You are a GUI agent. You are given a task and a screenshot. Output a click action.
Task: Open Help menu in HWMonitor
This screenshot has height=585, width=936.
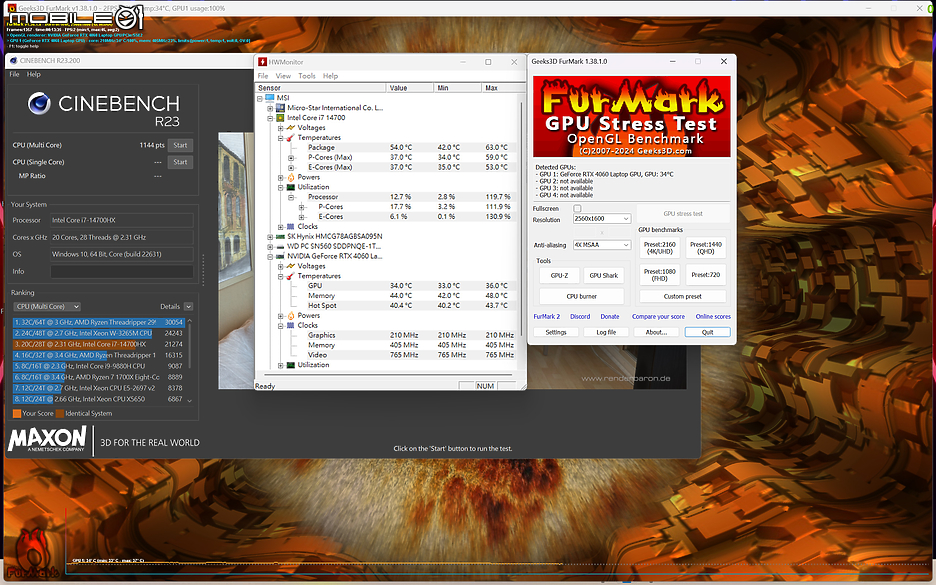pos(330,76)
